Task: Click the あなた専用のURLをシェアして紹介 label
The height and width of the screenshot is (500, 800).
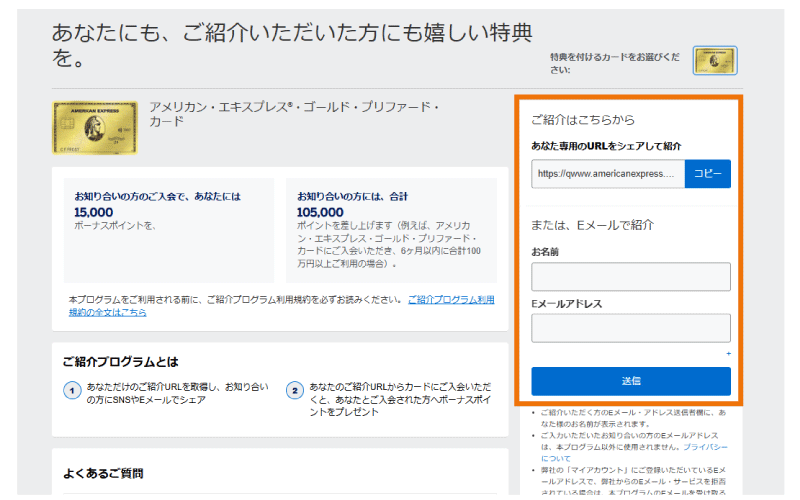Action: [x=606, y=146]
